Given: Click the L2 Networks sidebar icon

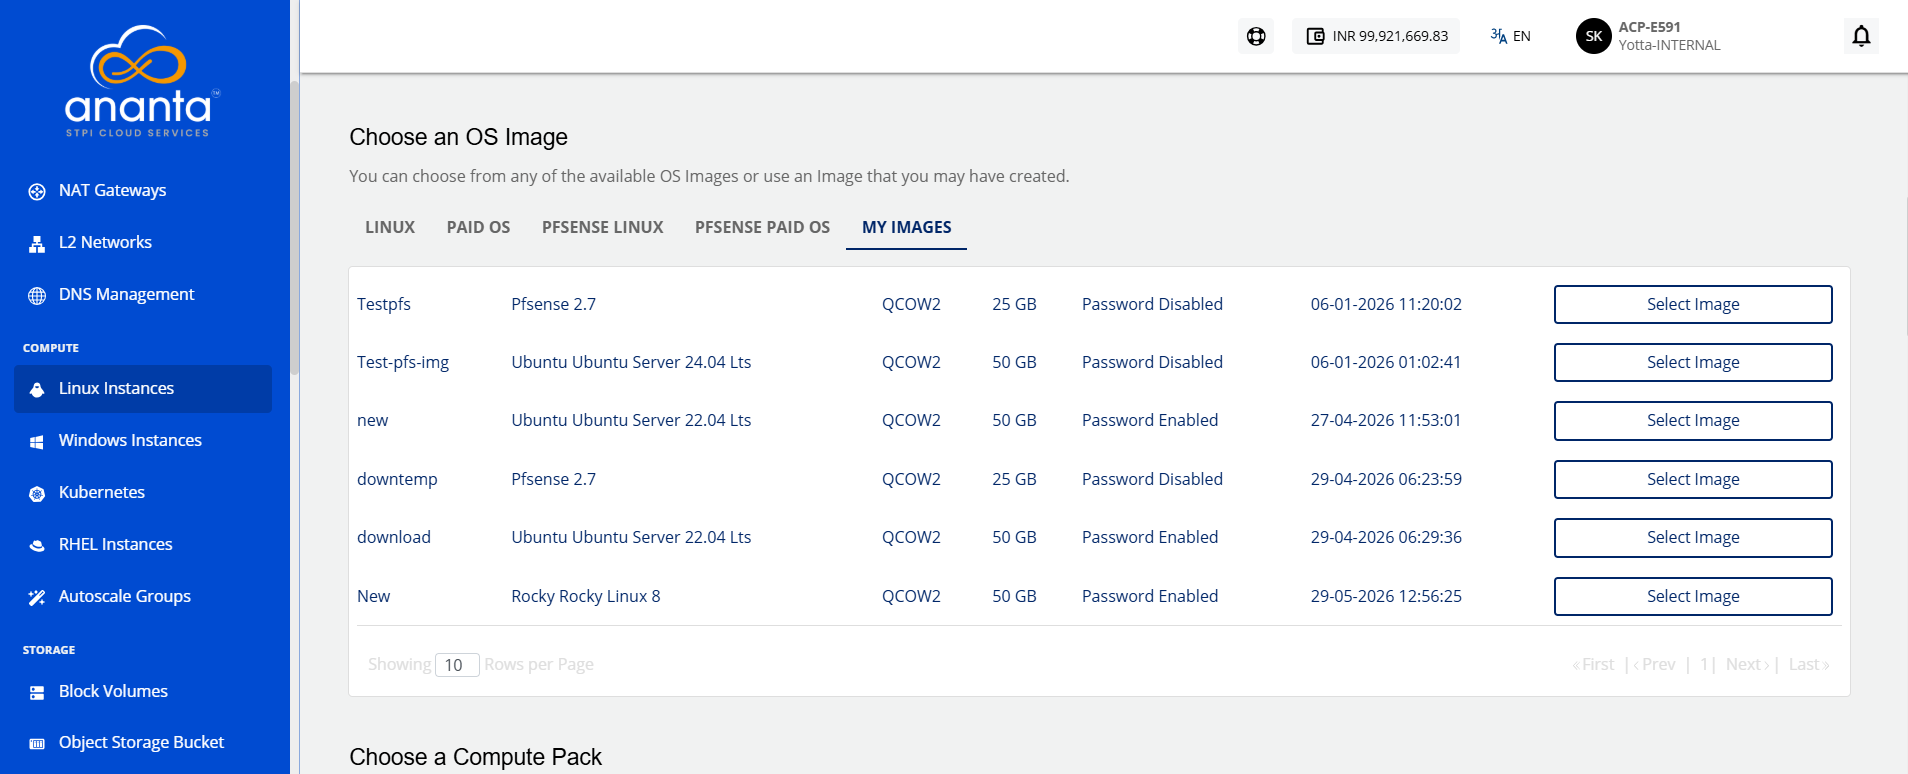Looking at the screenshot, I should tap(37, 243).
